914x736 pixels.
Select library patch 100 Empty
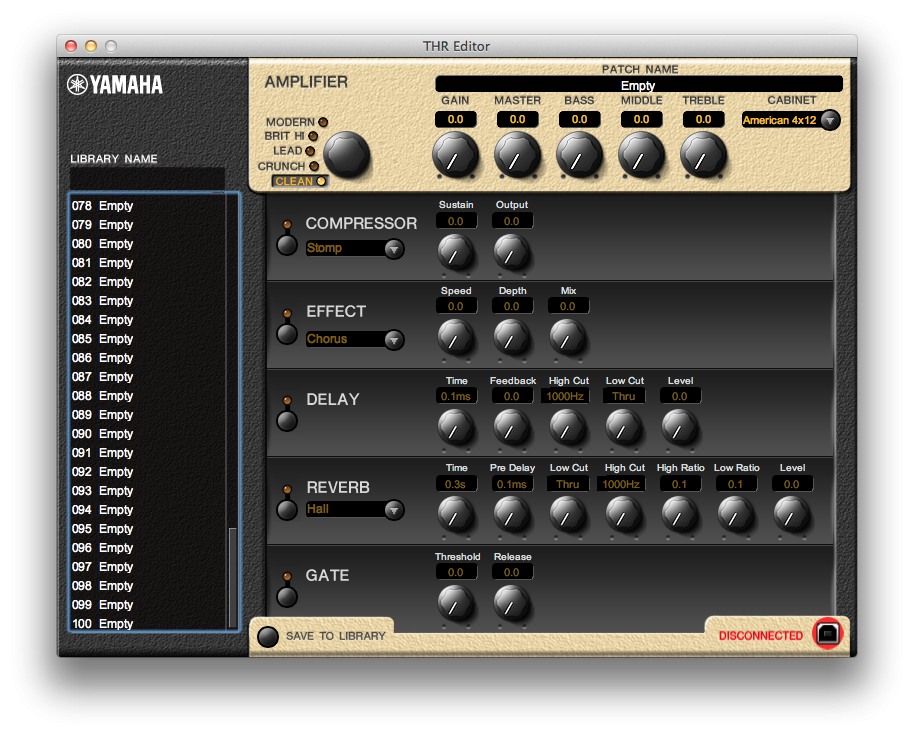click(x=147, y=624)
